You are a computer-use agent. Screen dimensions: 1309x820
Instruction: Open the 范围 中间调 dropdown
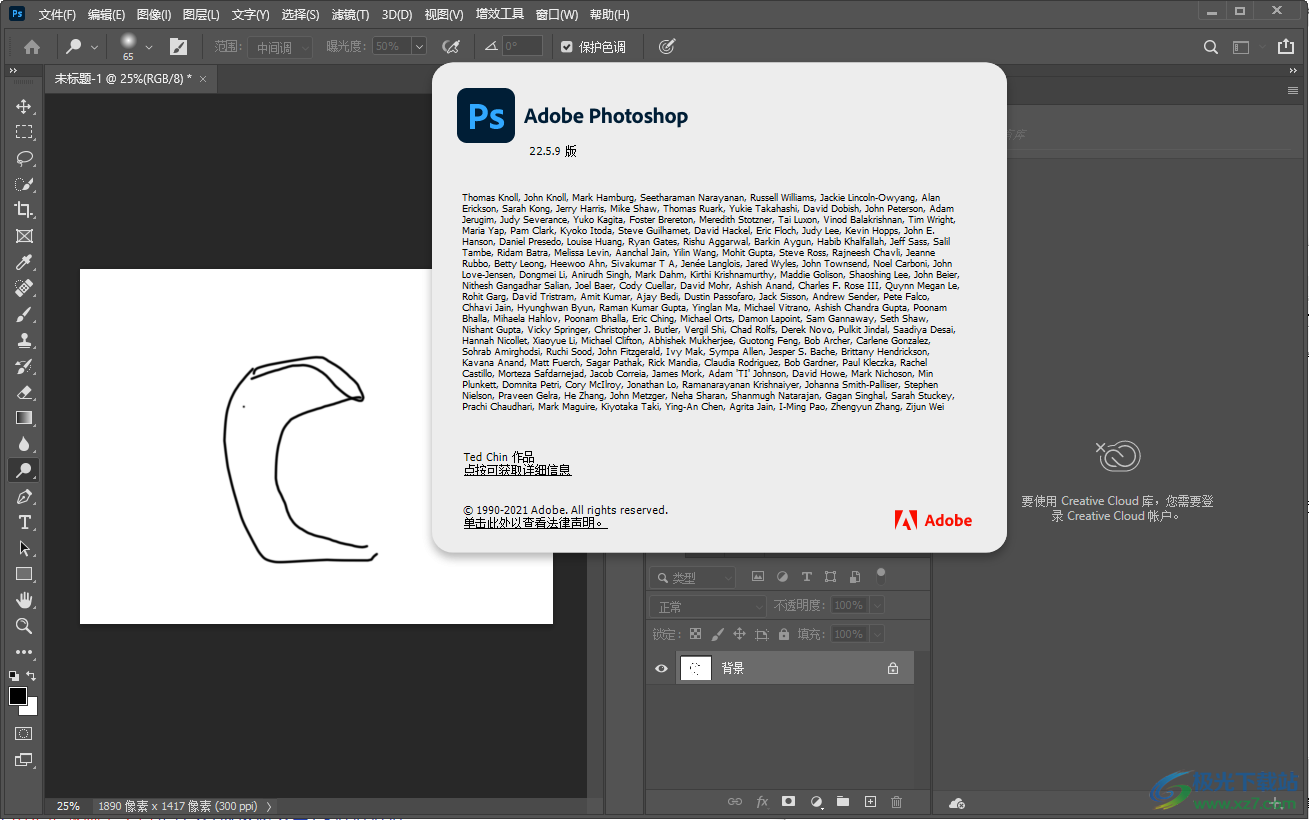(x=280, y=47)
